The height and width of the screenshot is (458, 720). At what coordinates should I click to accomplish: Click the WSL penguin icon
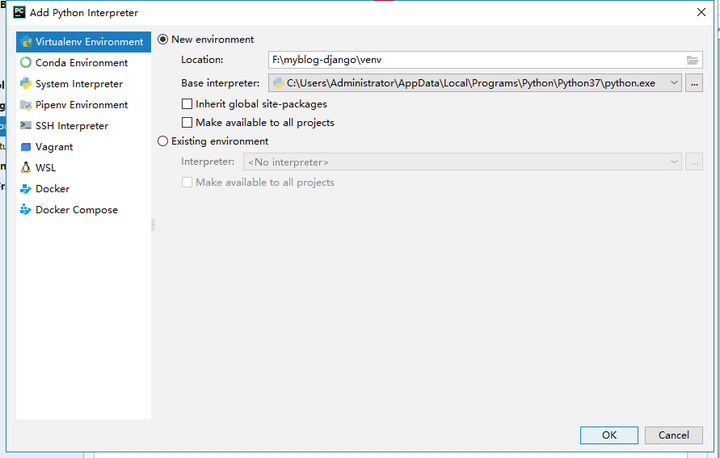(x=26, y=168)
